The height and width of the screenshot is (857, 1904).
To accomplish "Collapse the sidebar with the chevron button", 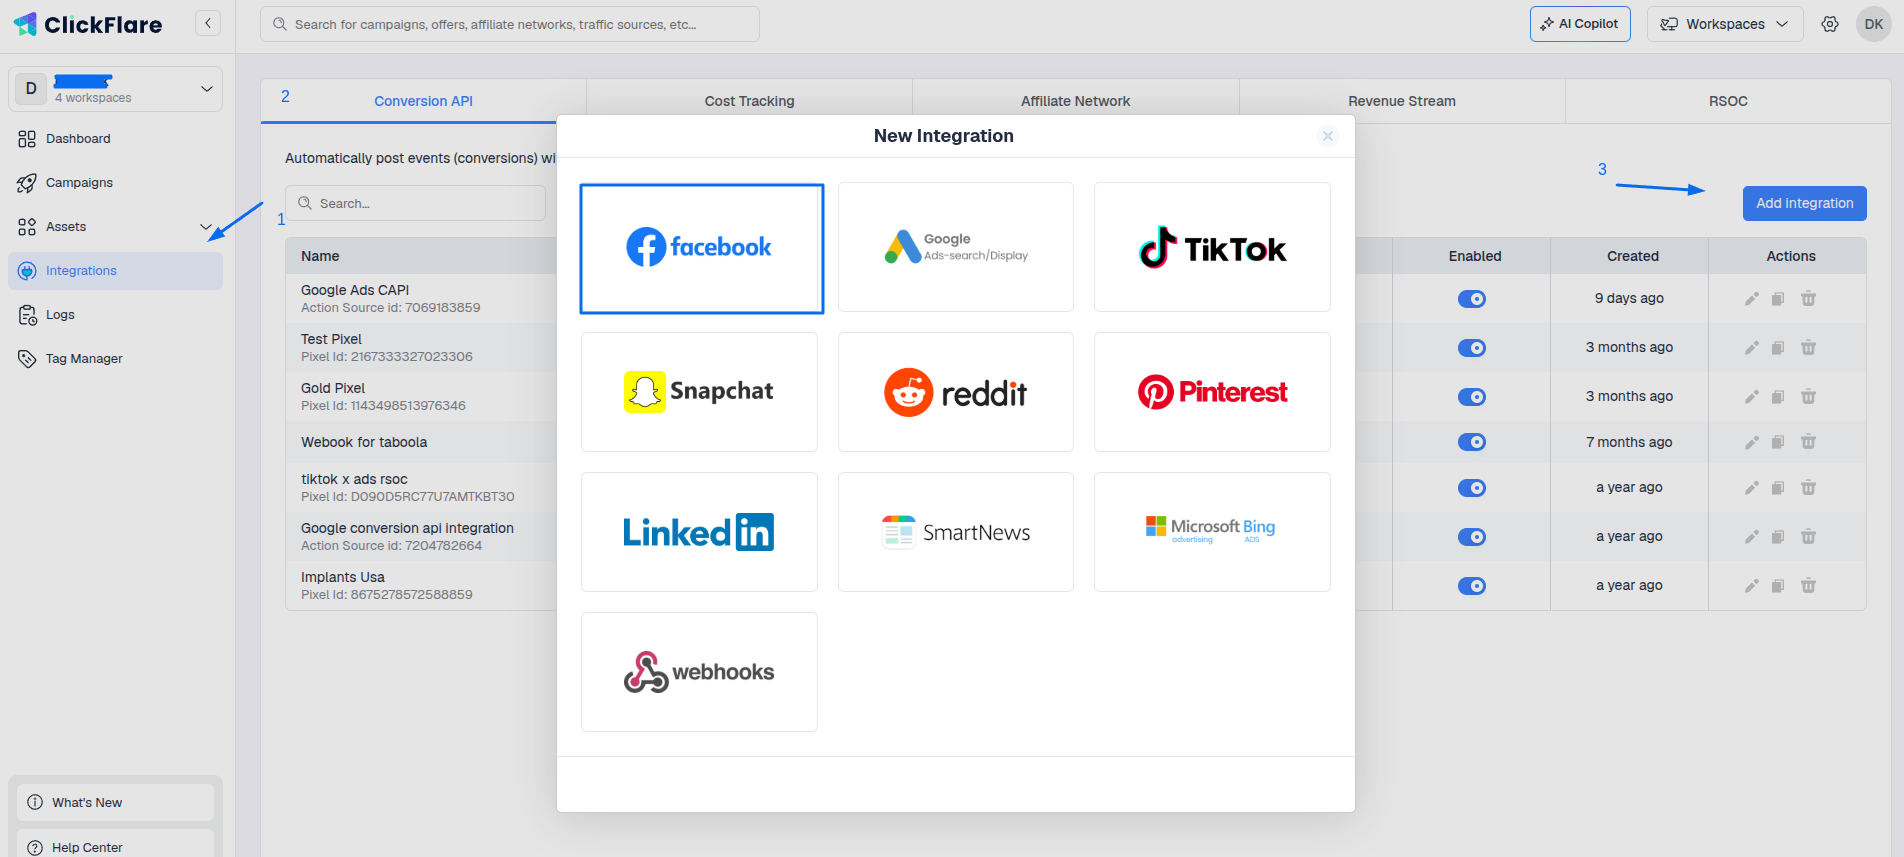I will tap(208, 23).
